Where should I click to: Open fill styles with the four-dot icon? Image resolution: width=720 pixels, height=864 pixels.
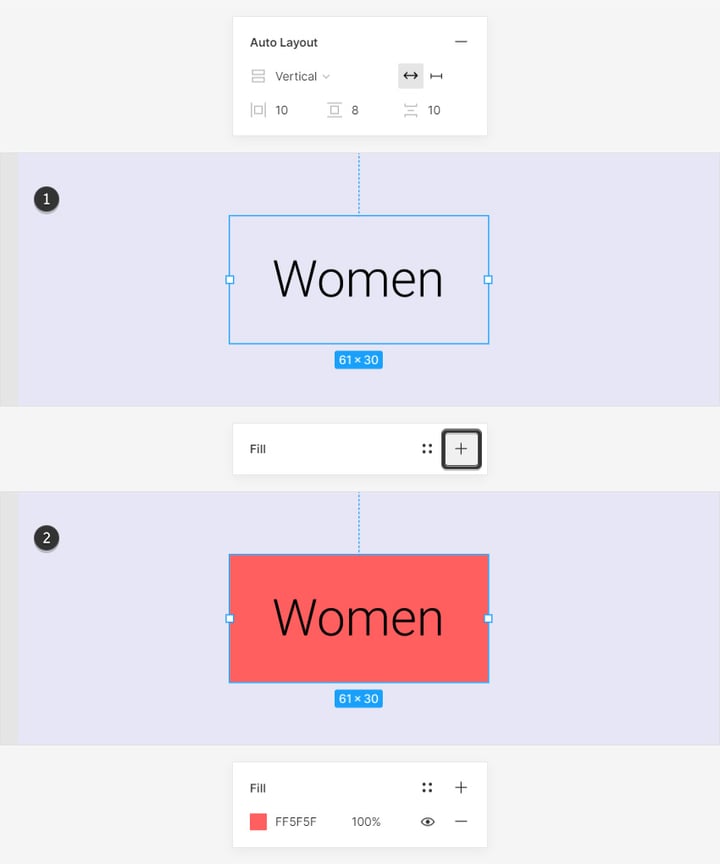tap(427, 449)
